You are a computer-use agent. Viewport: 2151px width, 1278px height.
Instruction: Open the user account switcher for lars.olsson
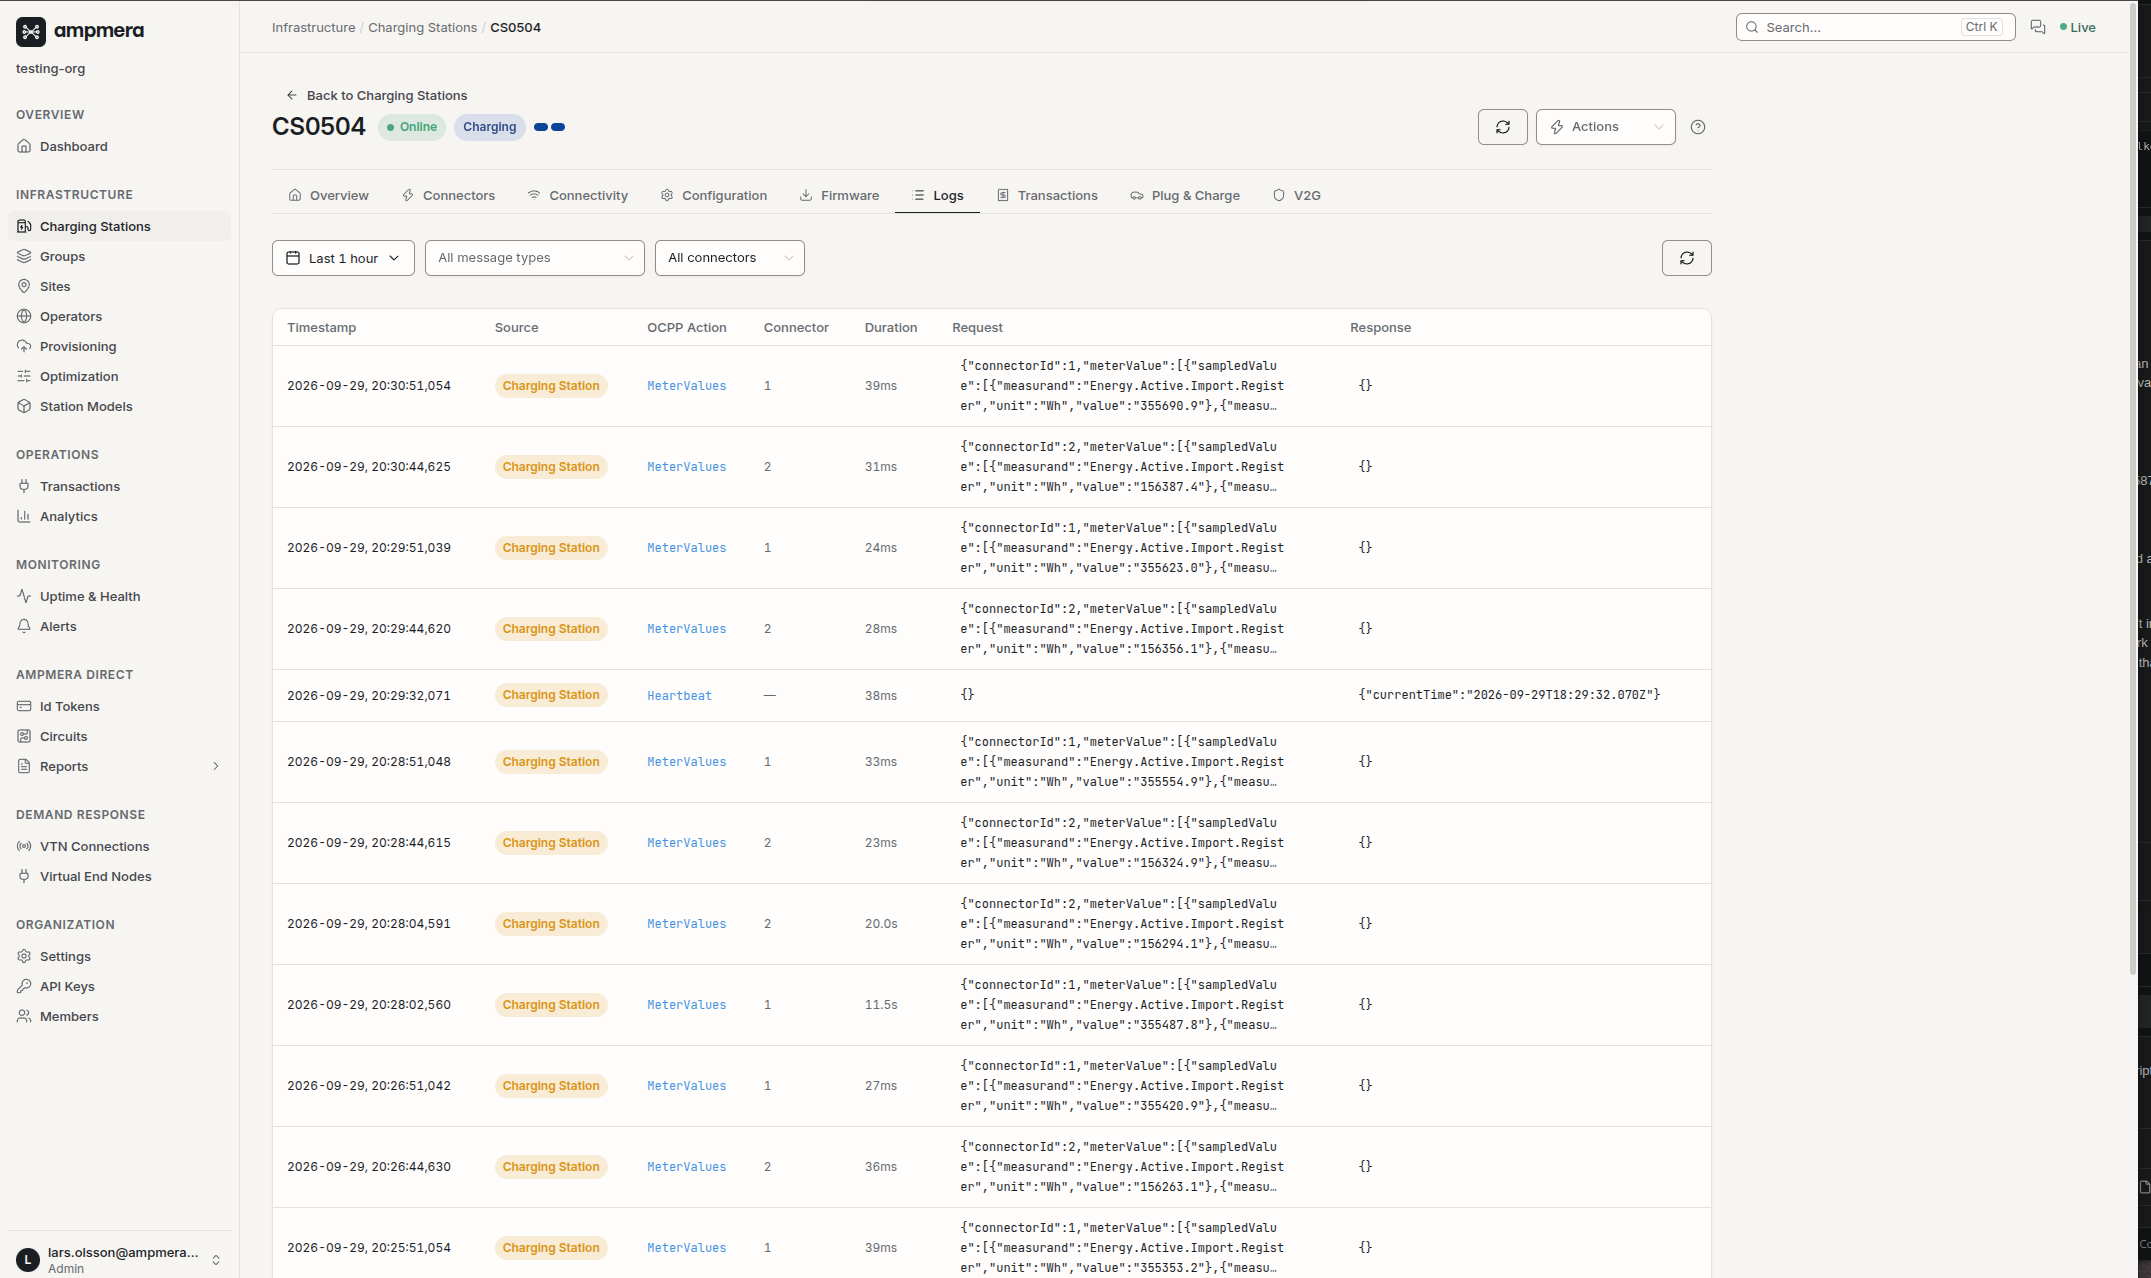(x=119, y=1259)
